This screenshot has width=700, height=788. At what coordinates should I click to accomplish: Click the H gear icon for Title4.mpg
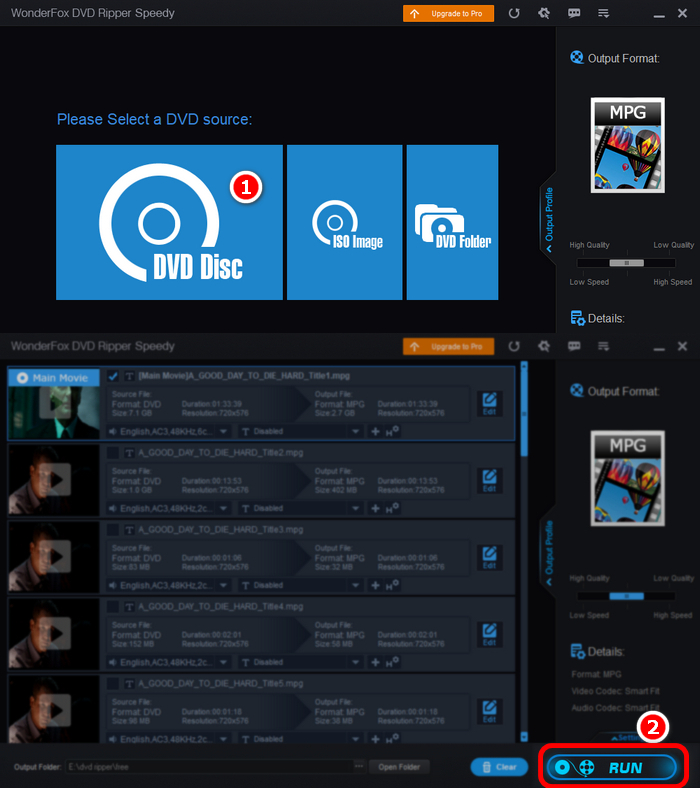pos(392,662)
